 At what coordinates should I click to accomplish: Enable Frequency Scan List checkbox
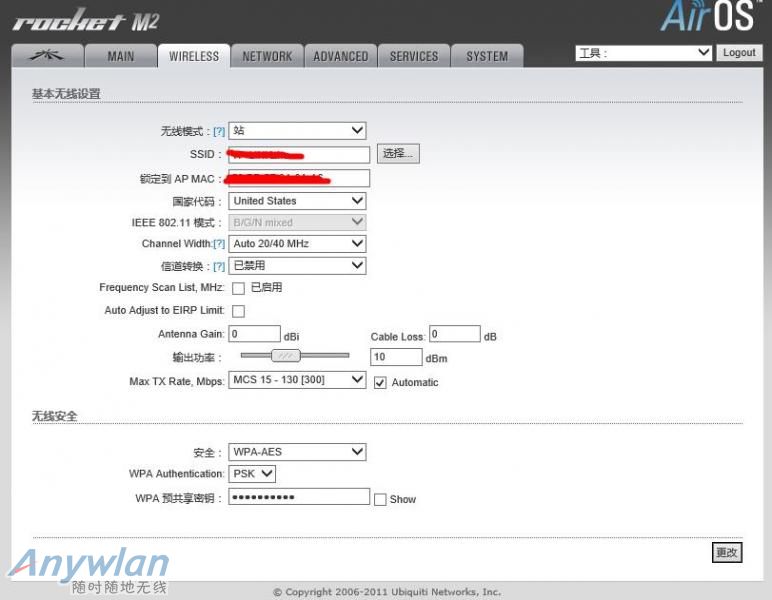click(238, 288)
